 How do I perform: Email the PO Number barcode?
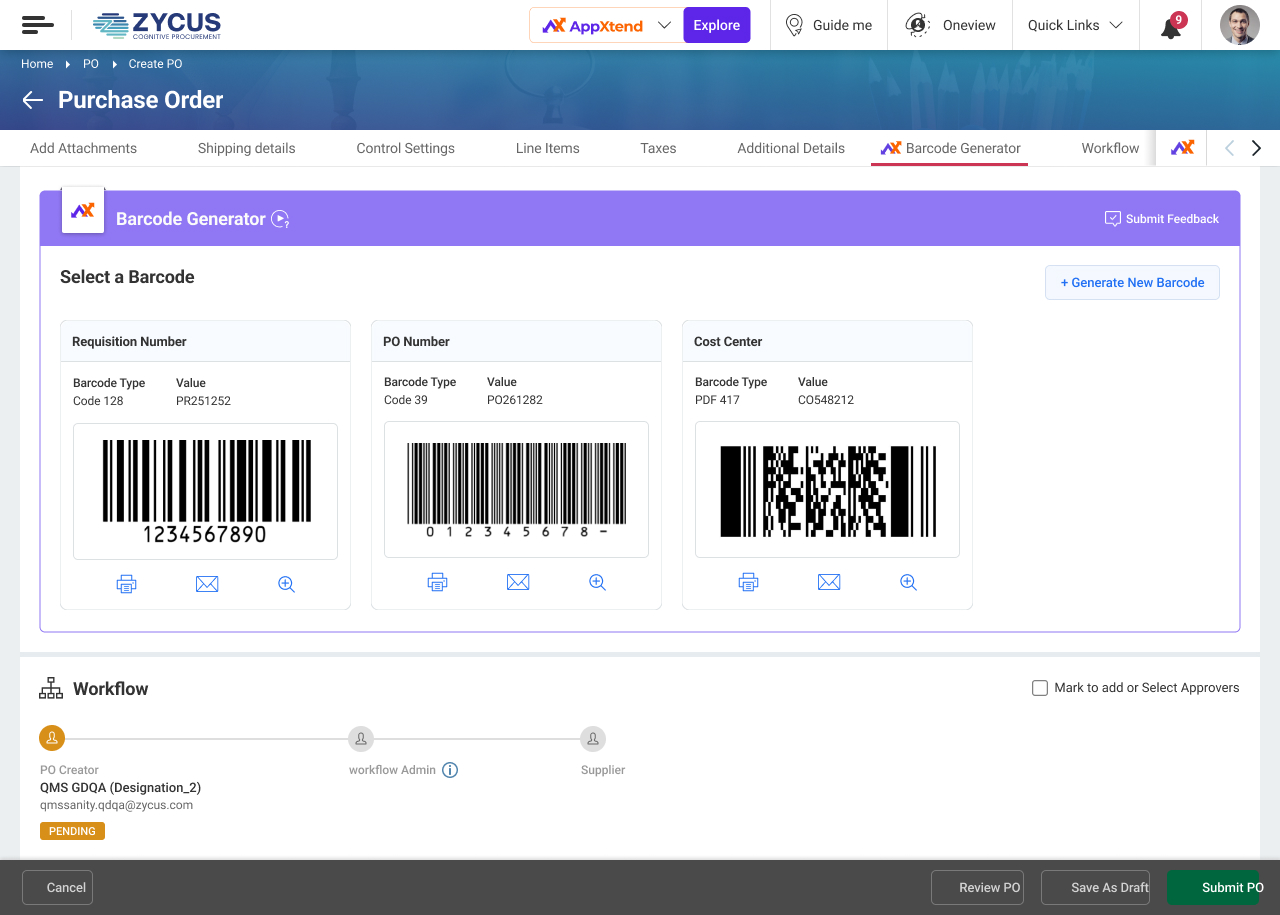click(x=518, y=582)
